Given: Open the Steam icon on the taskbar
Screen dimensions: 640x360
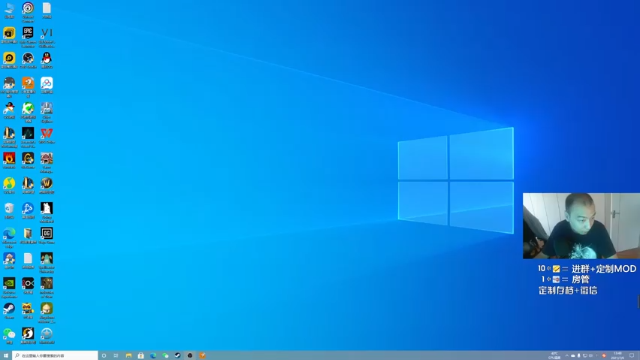Looking at the screenshot, I should point(178,356).
